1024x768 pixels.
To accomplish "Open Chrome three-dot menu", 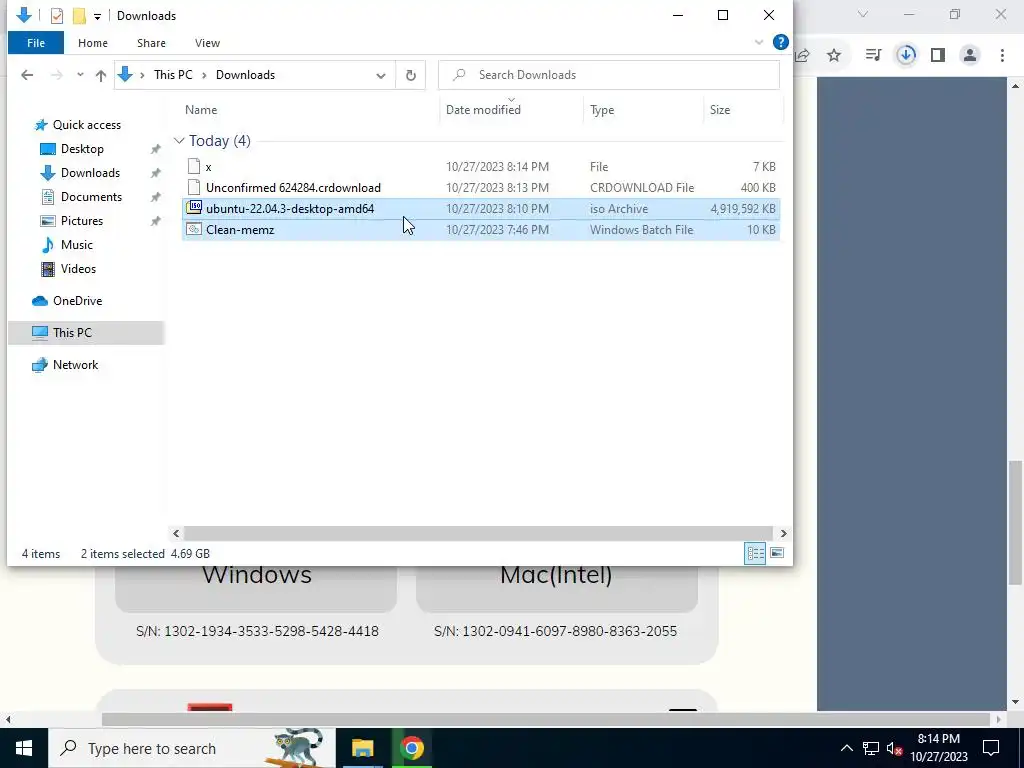I will click(x=1002, y=56).
